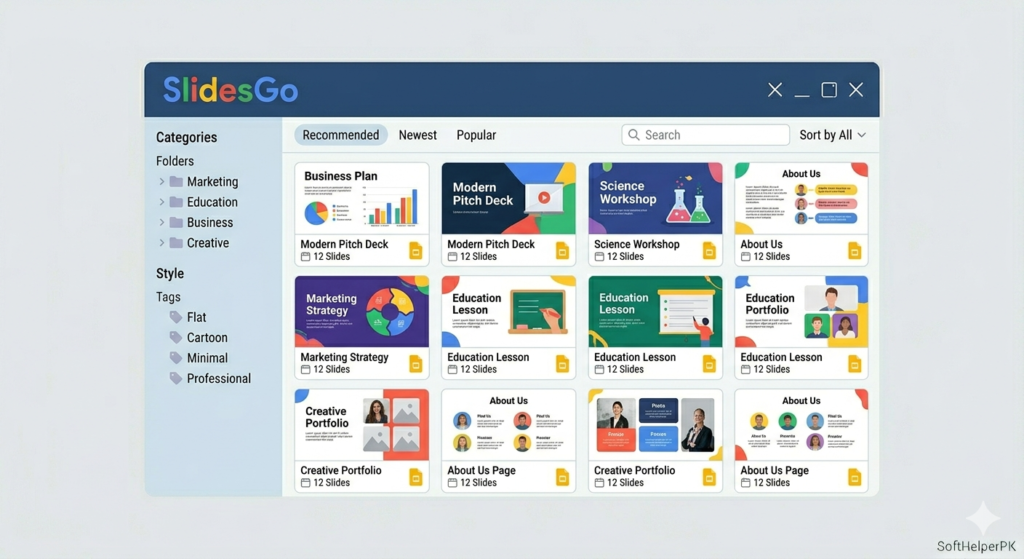Image resolution: width=1024 pixels, height=559 pixels.
Task: Click the 'Tags' sidebar label
Action: click(168, 296)
